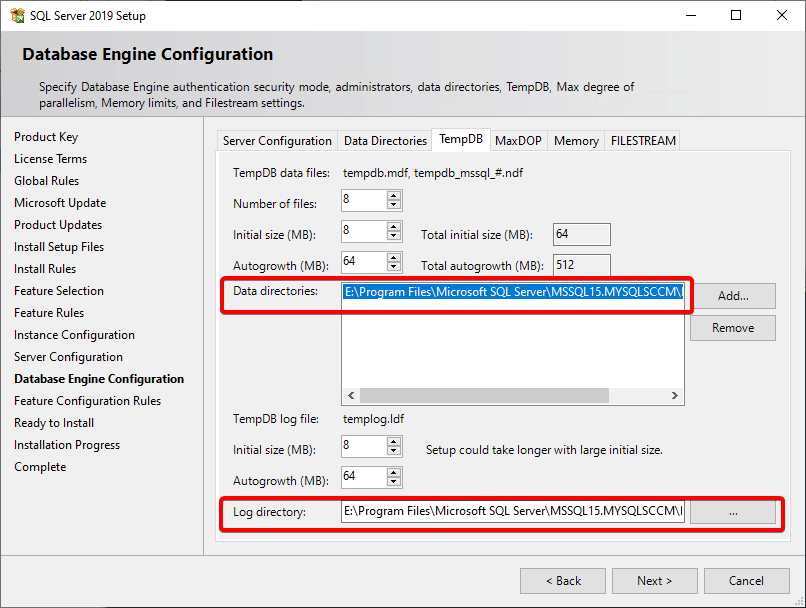The width and height of the screenshot is (806, 608).
Task: Click the data directories scroll right arrow
Action: coord(674,396)
